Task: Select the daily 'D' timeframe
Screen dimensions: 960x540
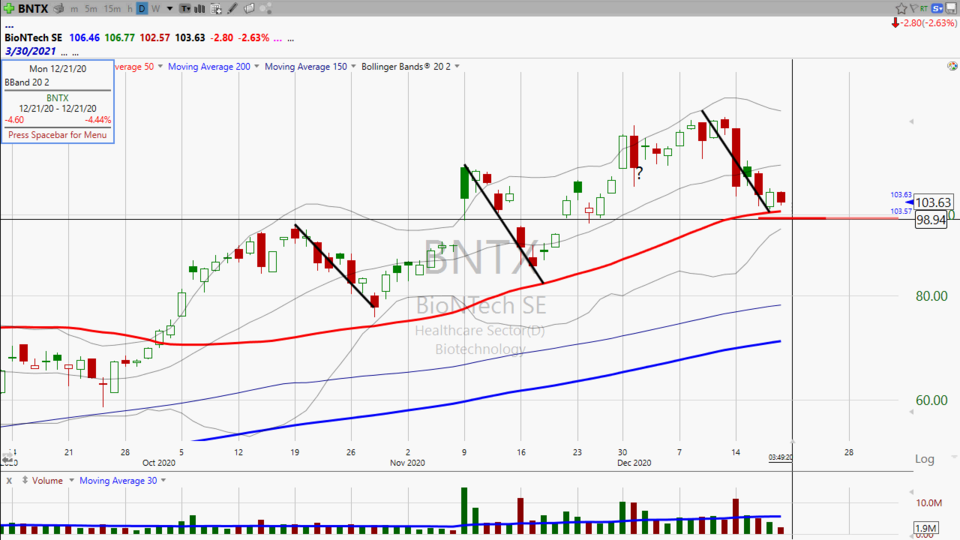Action: tap(142, 9)
